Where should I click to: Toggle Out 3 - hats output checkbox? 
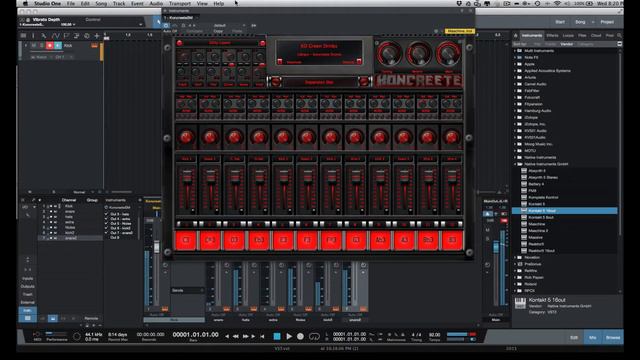107,214
